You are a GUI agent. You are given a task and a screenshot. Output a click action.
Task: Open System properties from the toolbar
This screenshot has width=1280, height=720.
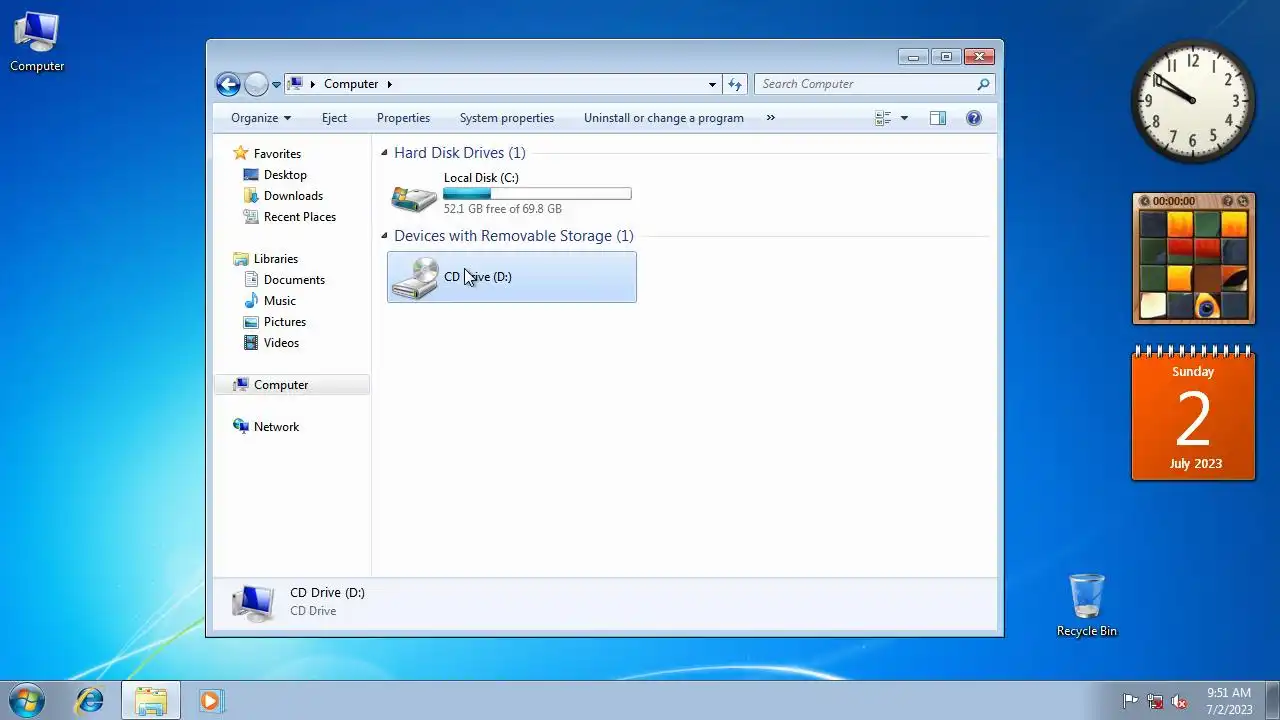506,118
